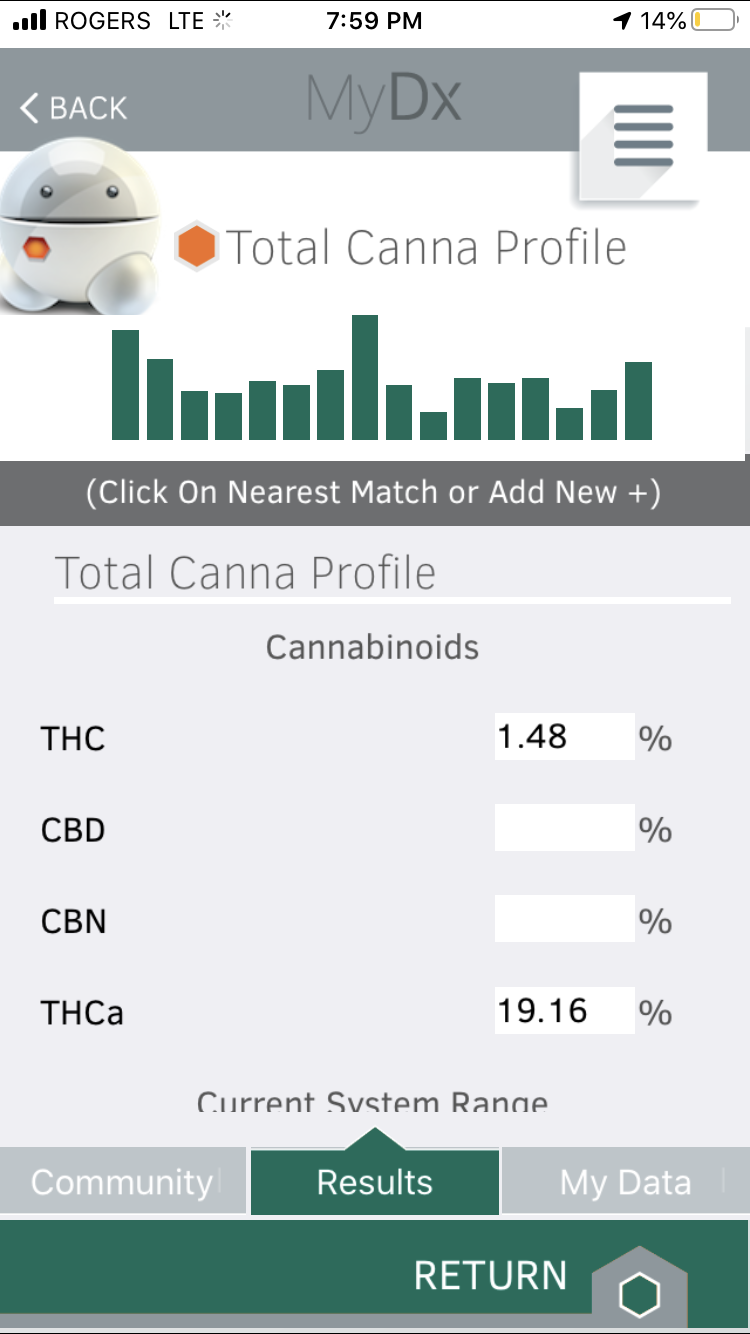
Task: Select the empty CBD percentage field
Action: [x=564, y=828]
